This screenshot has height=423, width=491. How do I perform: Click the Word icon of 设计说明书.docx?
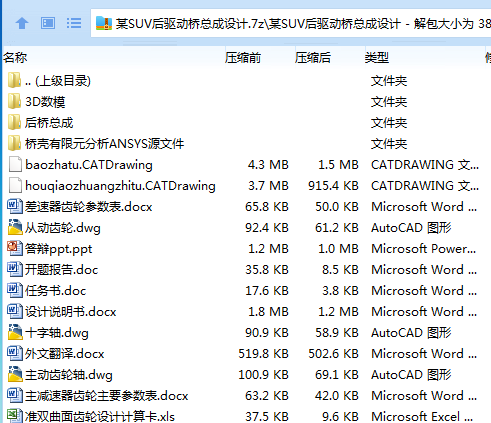[15, 312]
